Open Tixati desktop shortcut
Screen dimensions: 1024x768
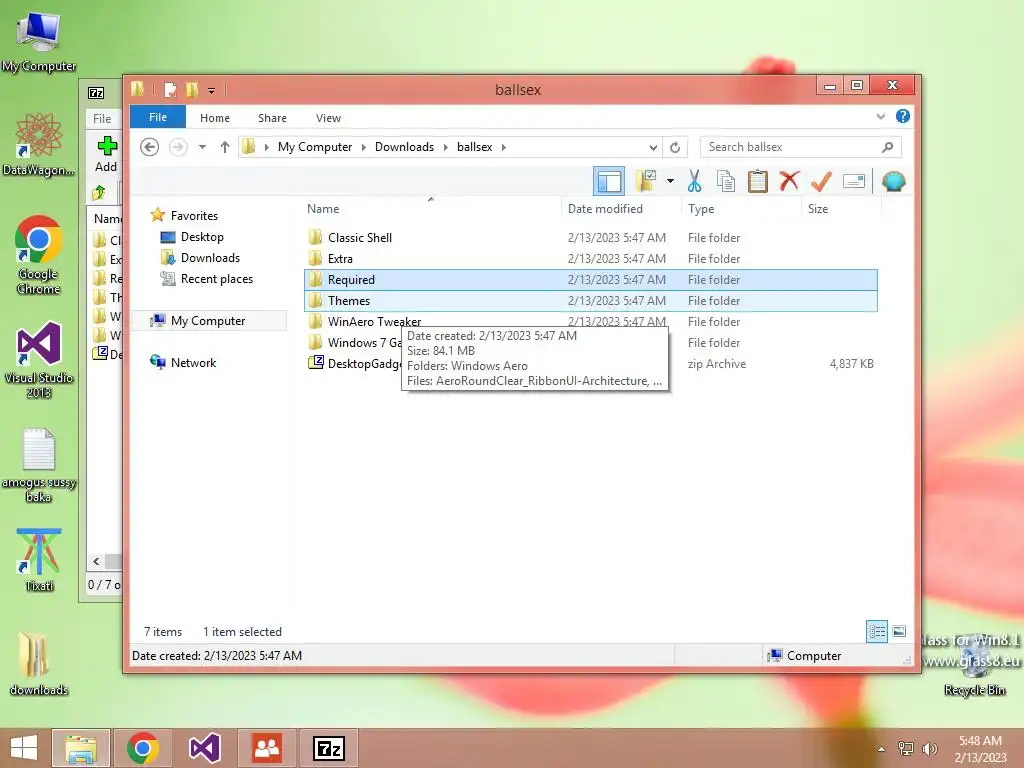39,559
